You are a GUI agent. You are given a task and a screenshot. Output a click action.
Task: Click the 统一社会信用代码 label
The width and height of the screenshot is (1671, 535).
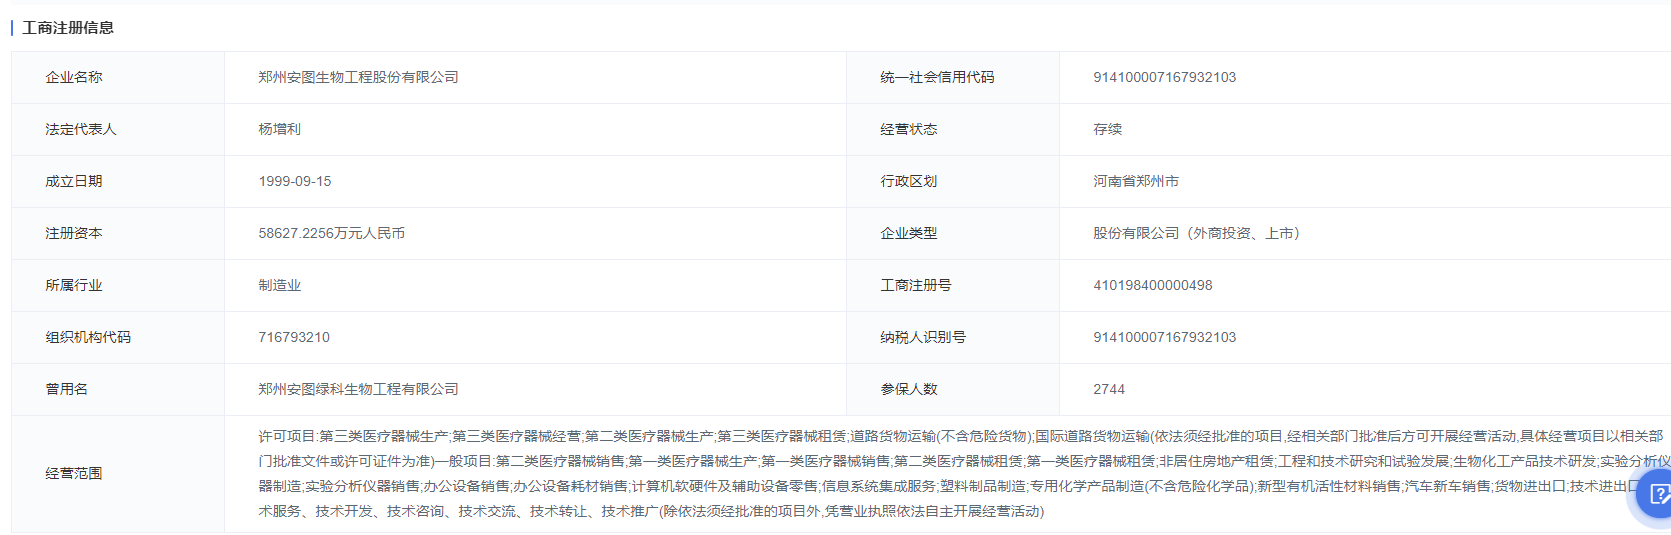tap(937, 77)
